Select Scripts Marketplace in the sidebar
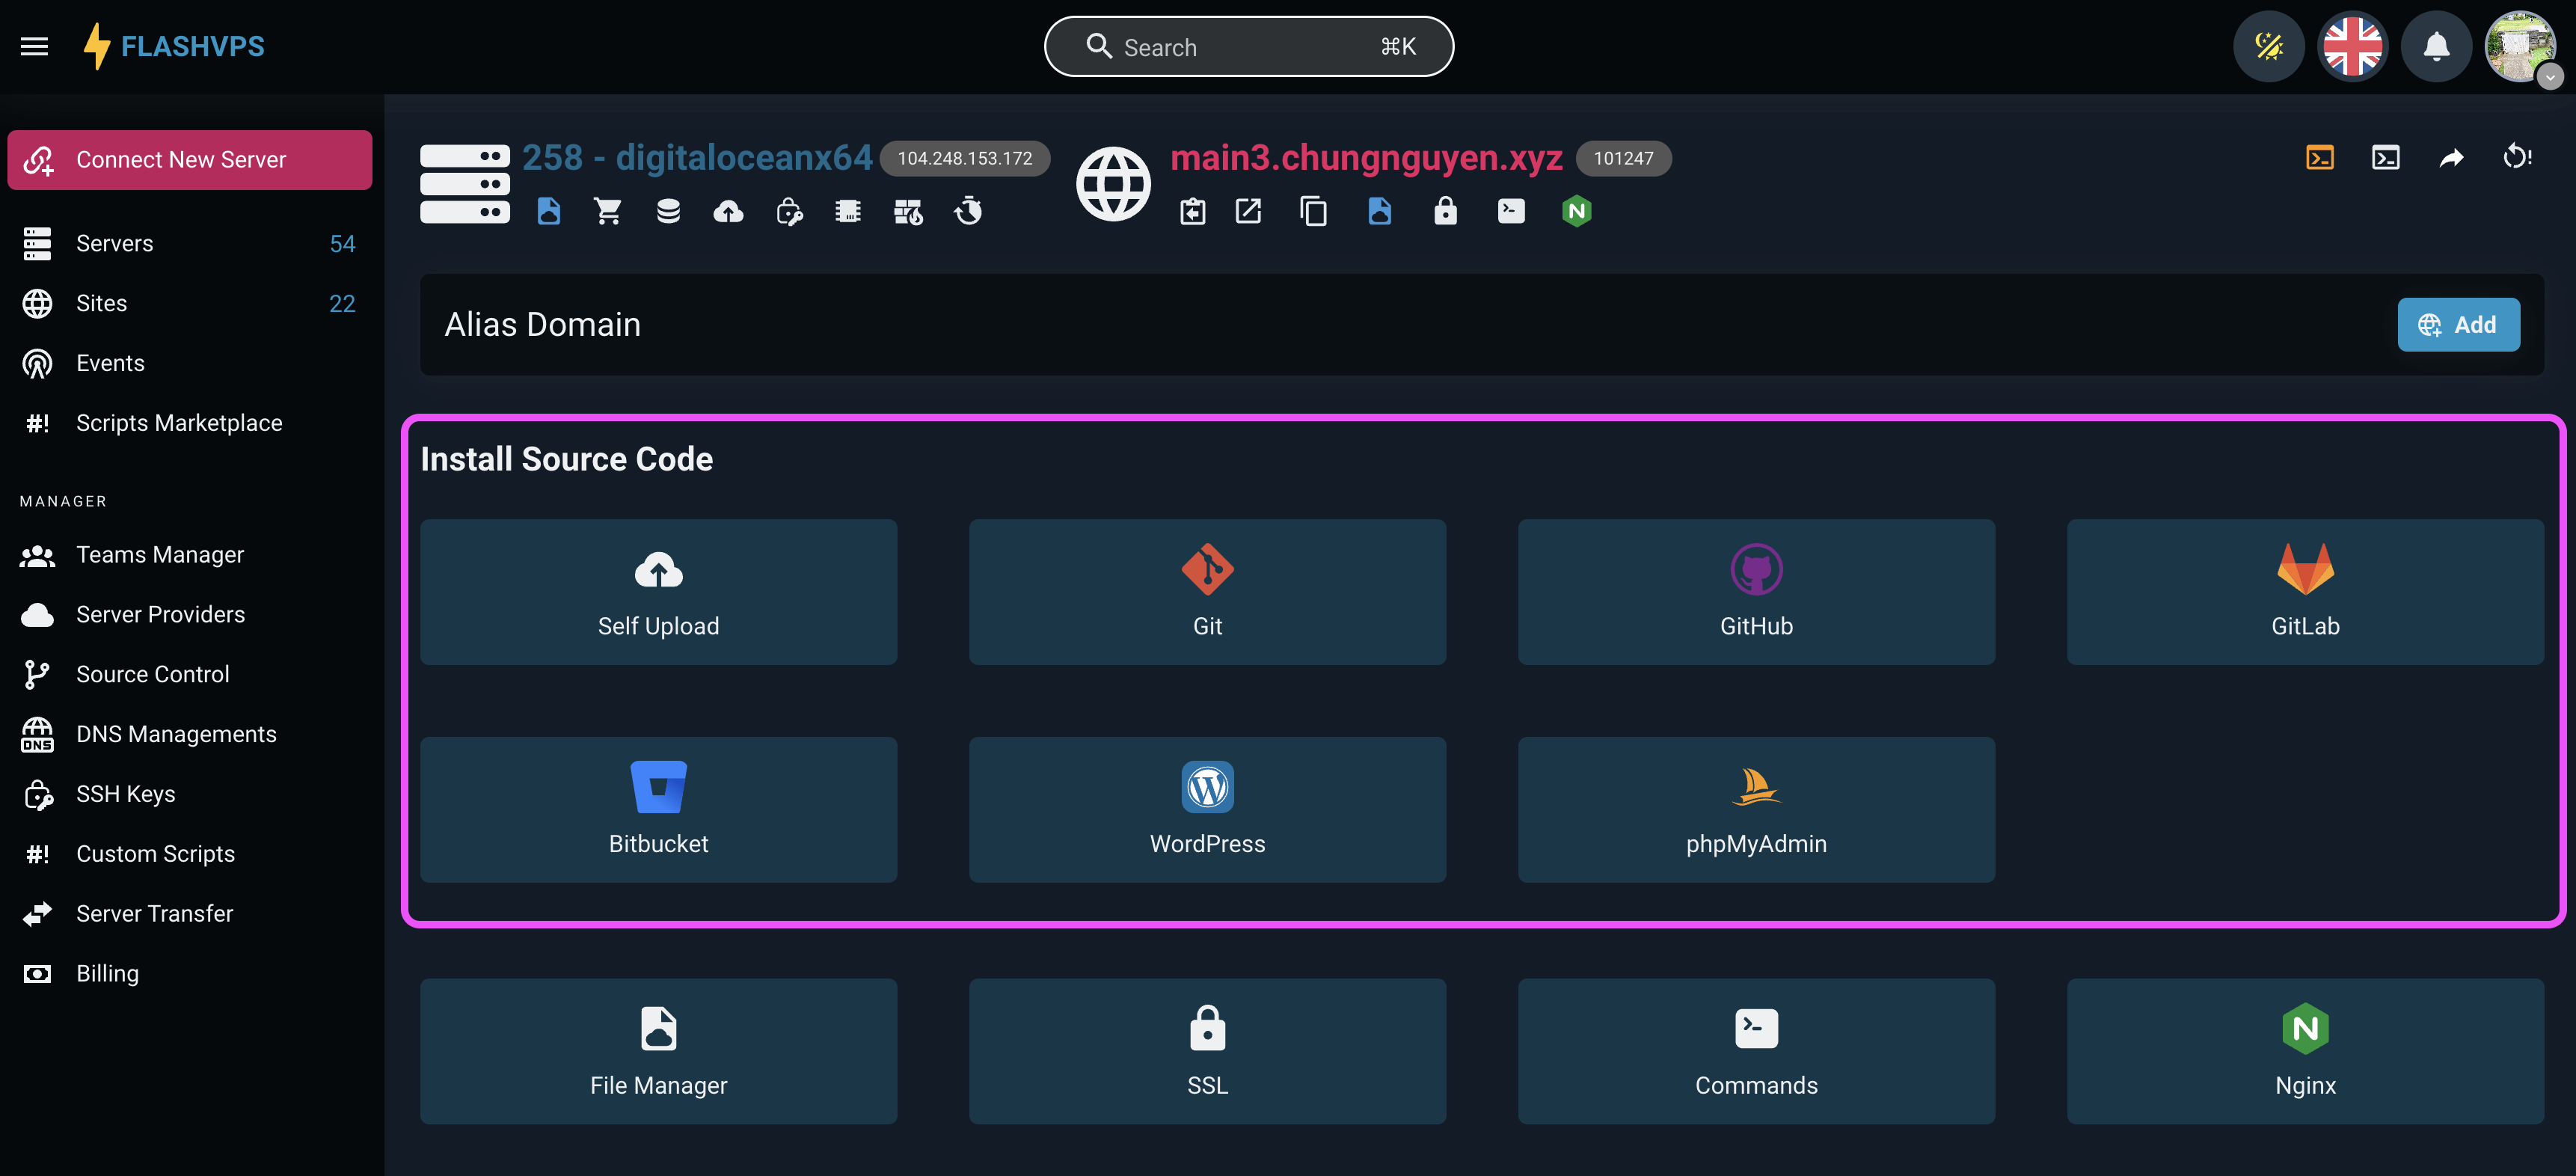 tap(179, 422)
